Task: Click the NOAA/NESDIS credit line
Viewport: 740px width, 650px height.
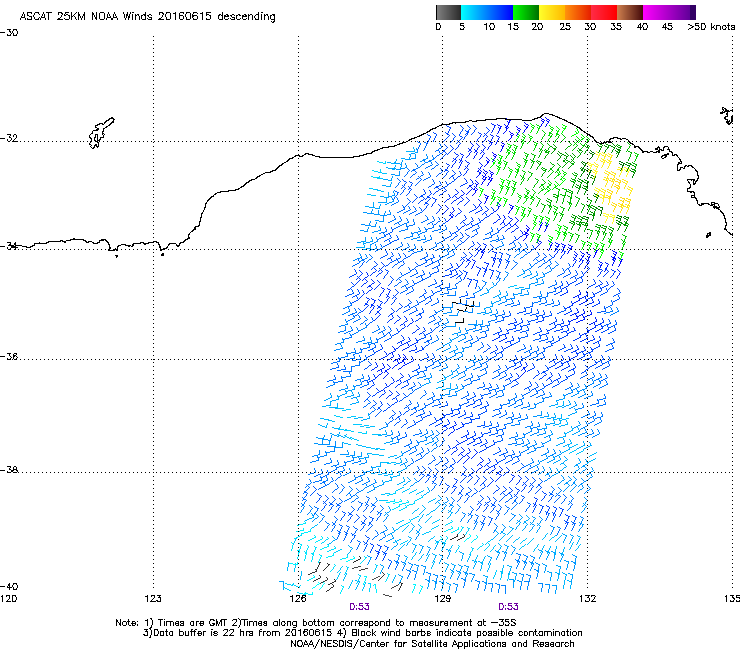Action: [432, 644]
